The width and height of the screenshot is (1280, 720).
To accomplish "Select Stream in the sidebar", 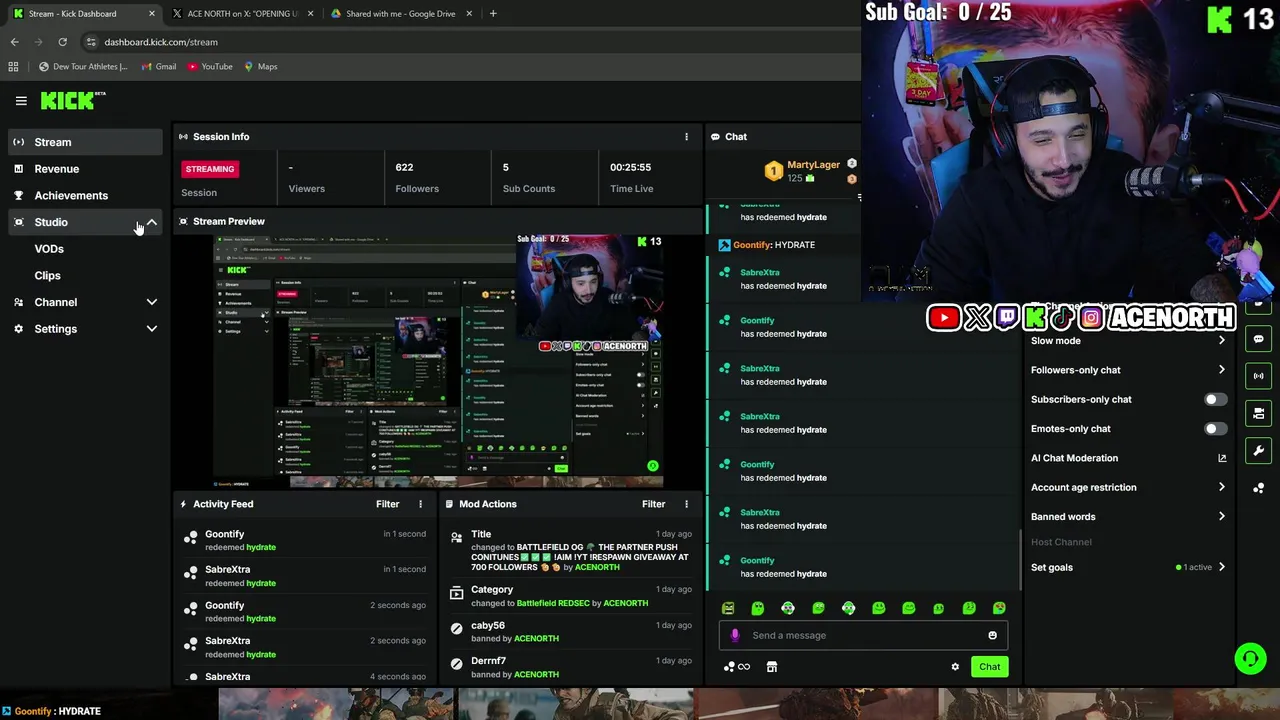I will coord(83,142).
